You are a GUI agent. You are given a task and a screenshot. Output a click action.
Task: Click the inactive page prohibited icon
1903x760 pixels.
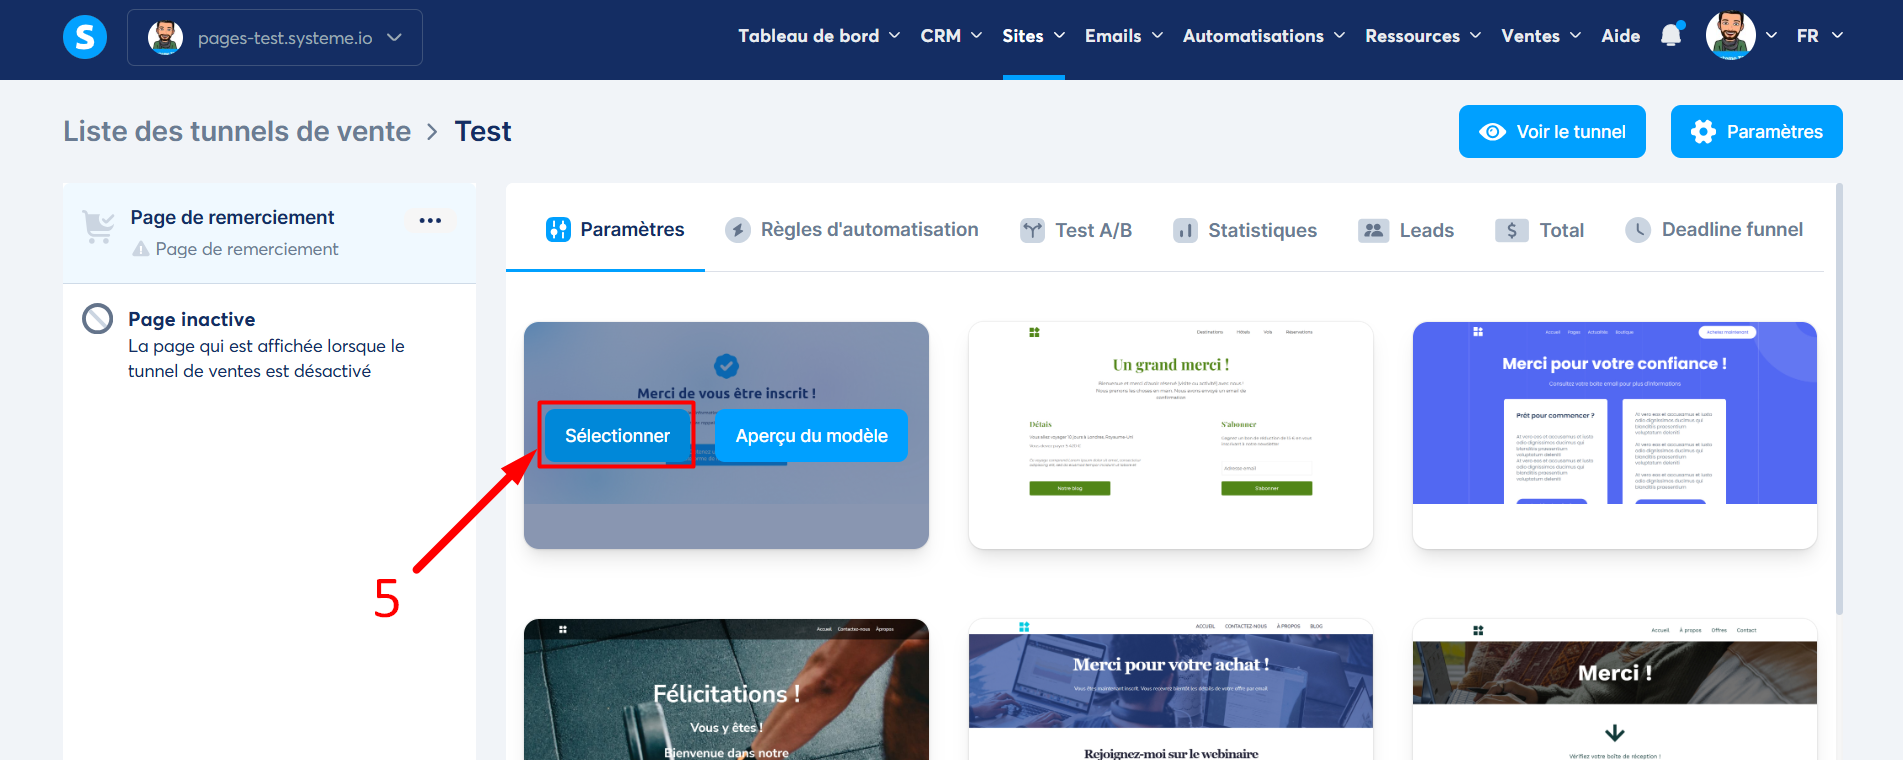(97, 319)
